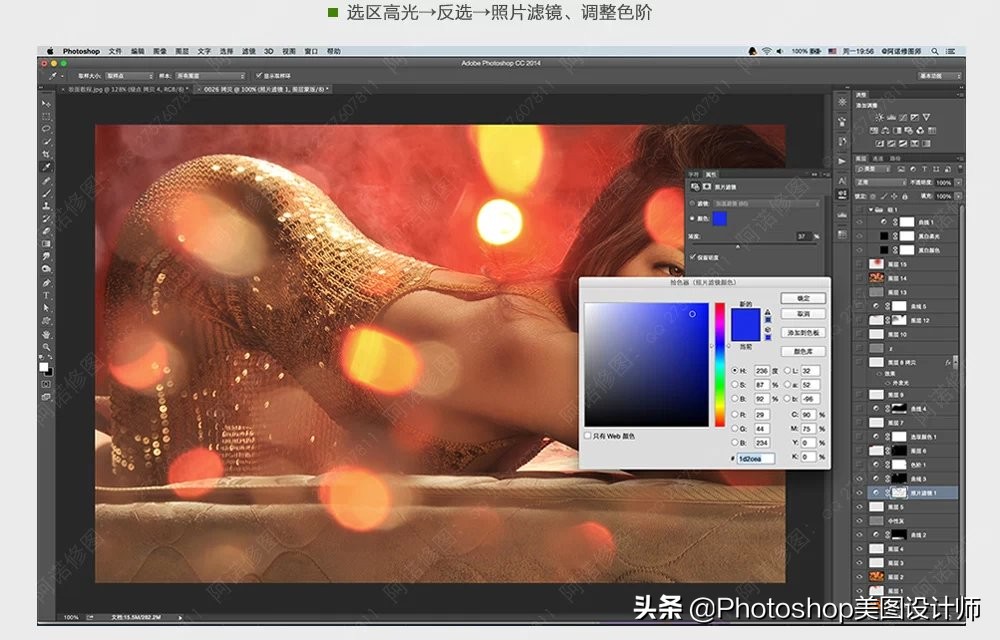The width and height of the screenshot is (1000, 640).
Task: Open the layer blend mode dropdown
Action: point(880,181)
